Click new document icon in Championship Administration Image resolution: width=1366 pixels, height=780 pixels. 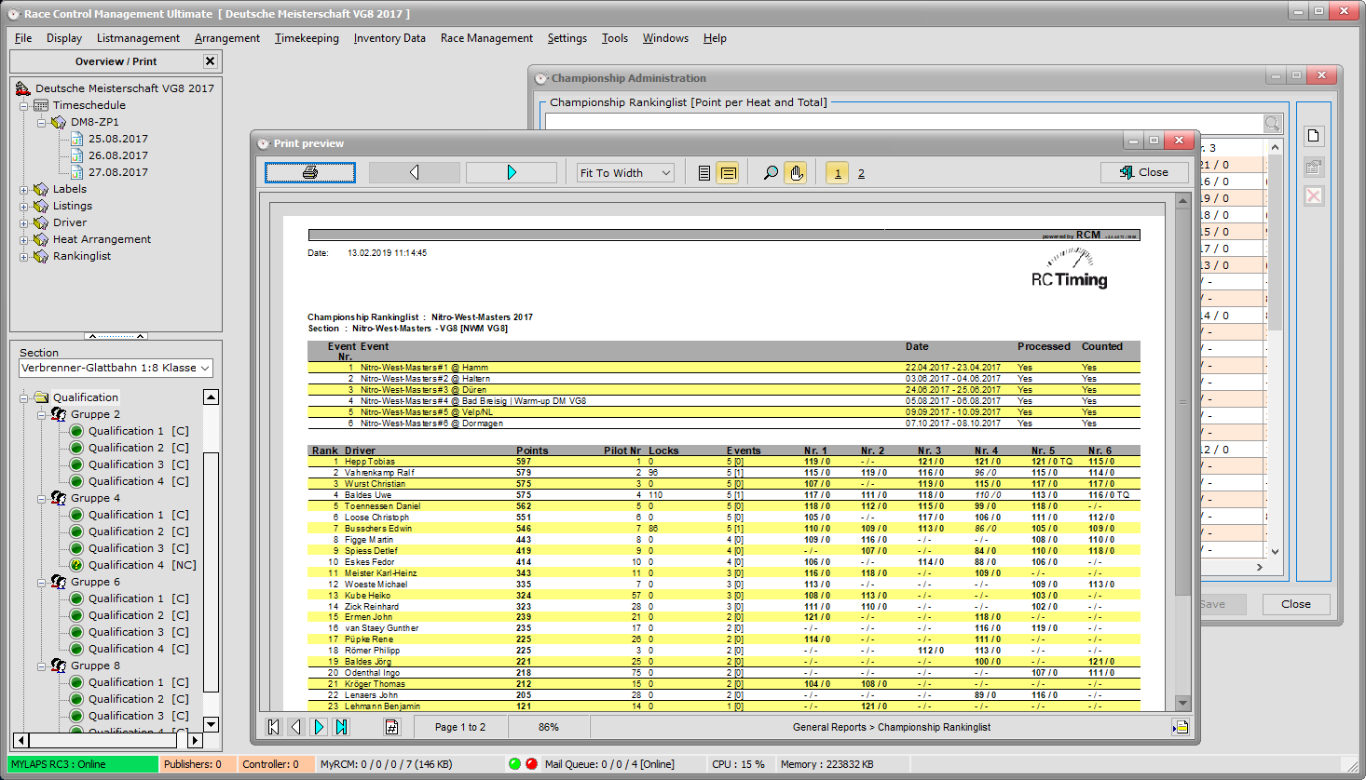(x=1313, y=136)
